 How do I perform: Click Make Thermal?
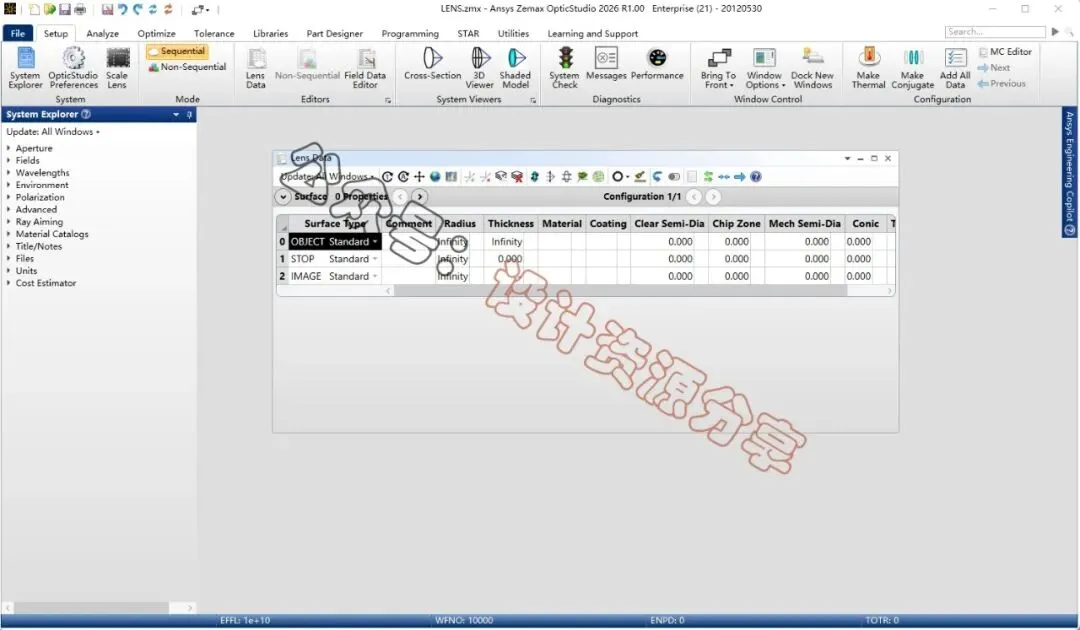pos(869,67)
